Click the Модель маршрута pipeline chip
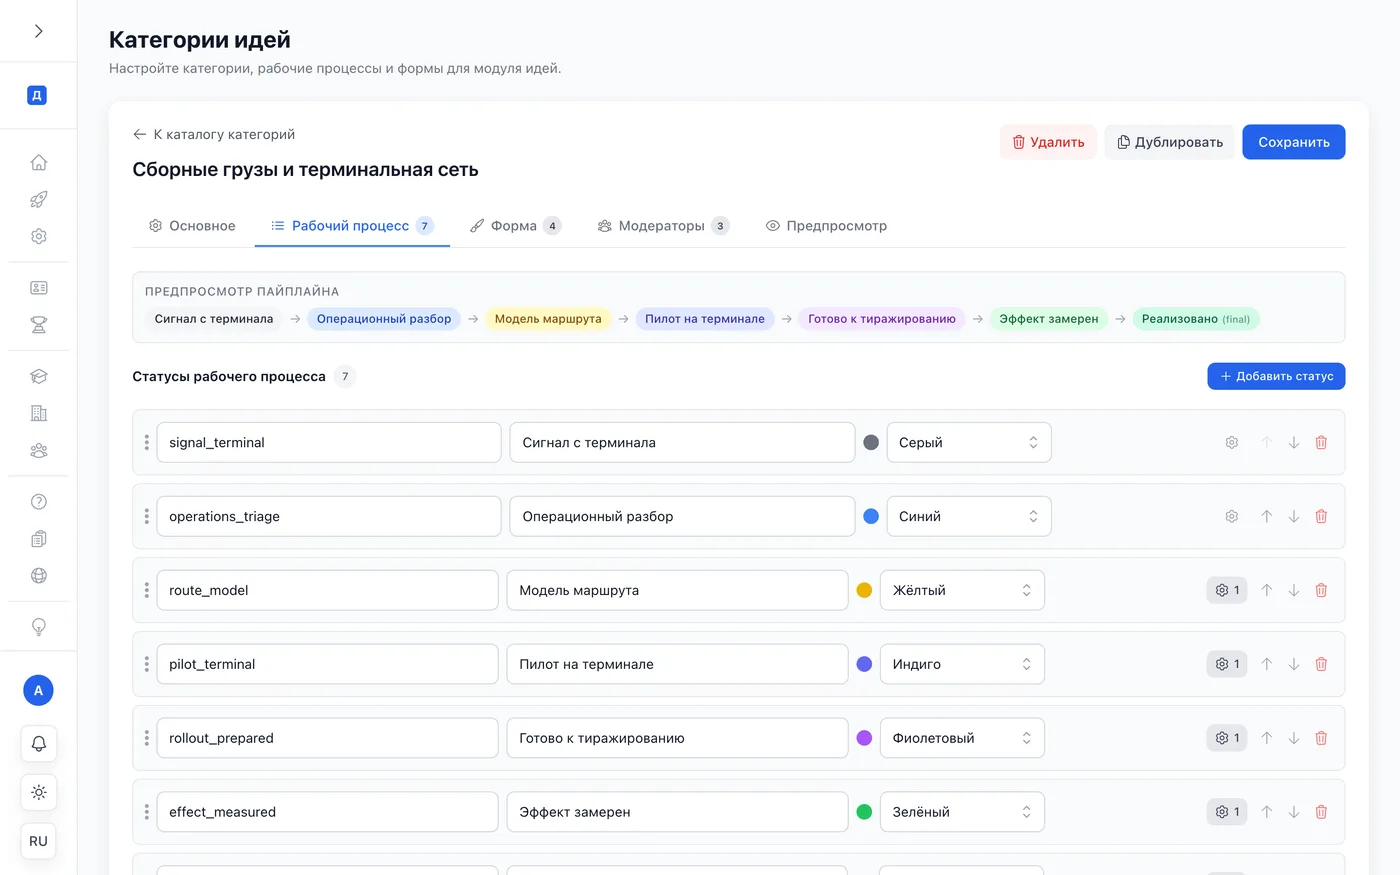 [x=548, y=319]
